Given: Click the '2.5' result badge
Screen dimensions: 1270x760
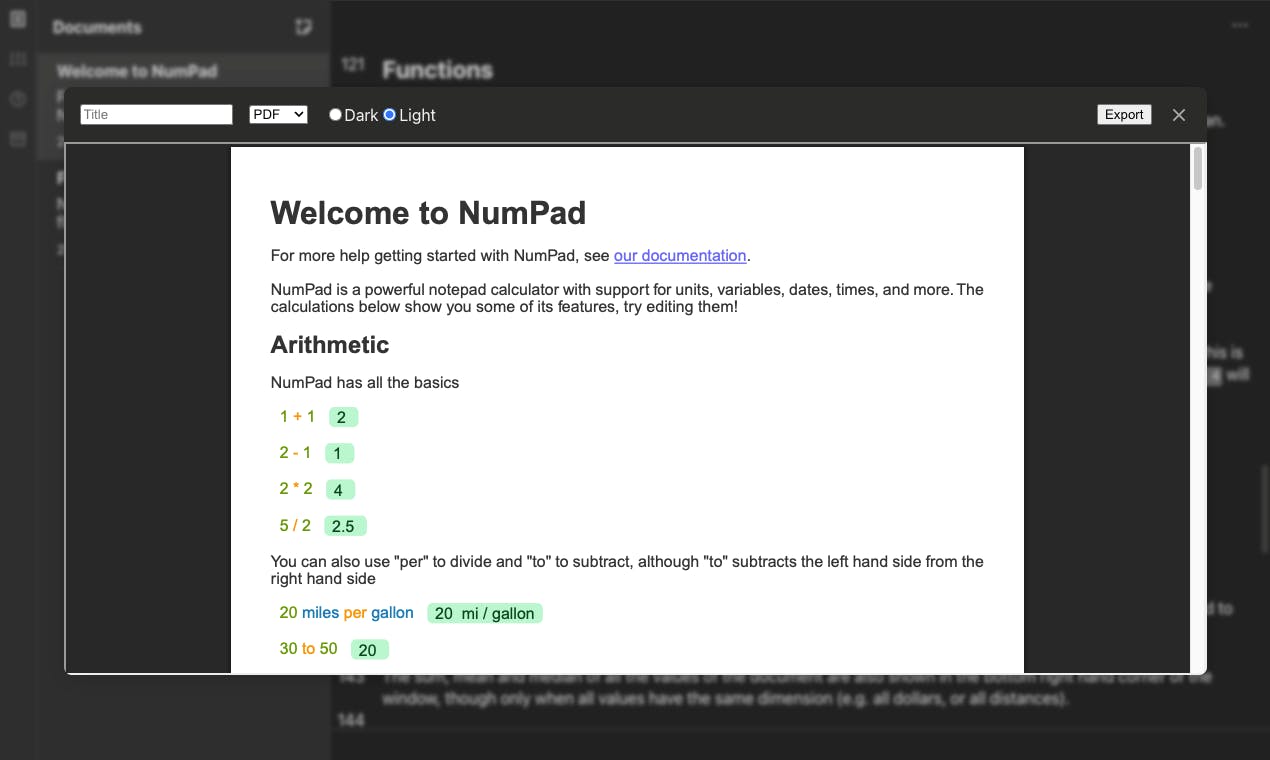Looking at the screenshot, I should pyautogui.click(x=345, y=526).
